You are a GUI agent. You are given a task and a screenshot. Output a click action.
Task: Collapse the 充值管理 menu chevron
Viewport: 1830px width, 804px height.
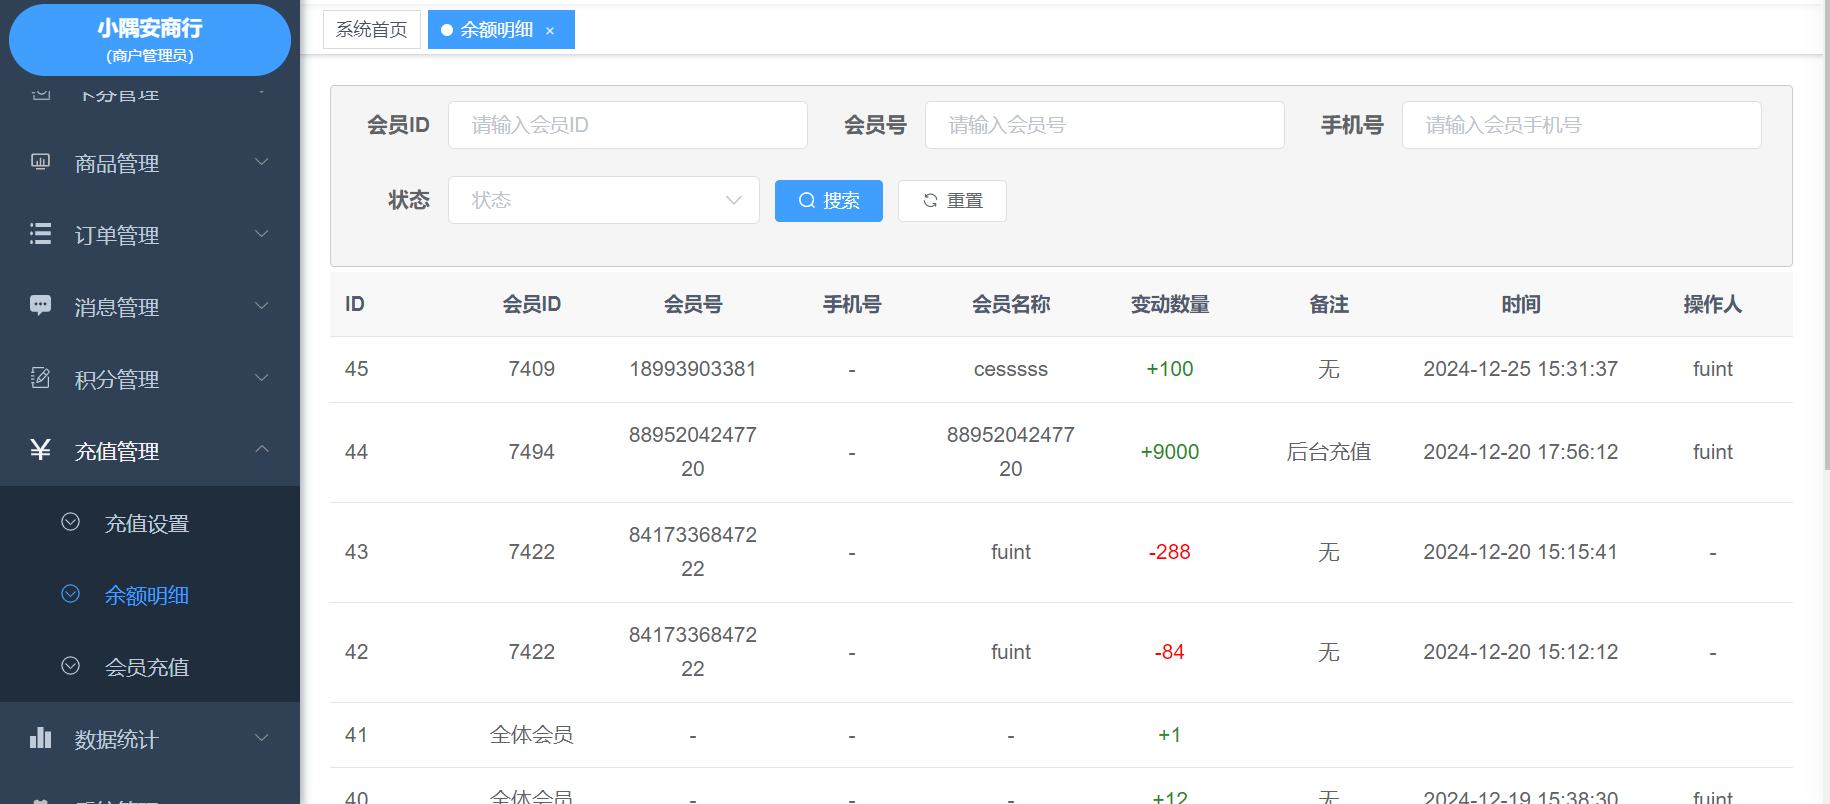(261, 450)
